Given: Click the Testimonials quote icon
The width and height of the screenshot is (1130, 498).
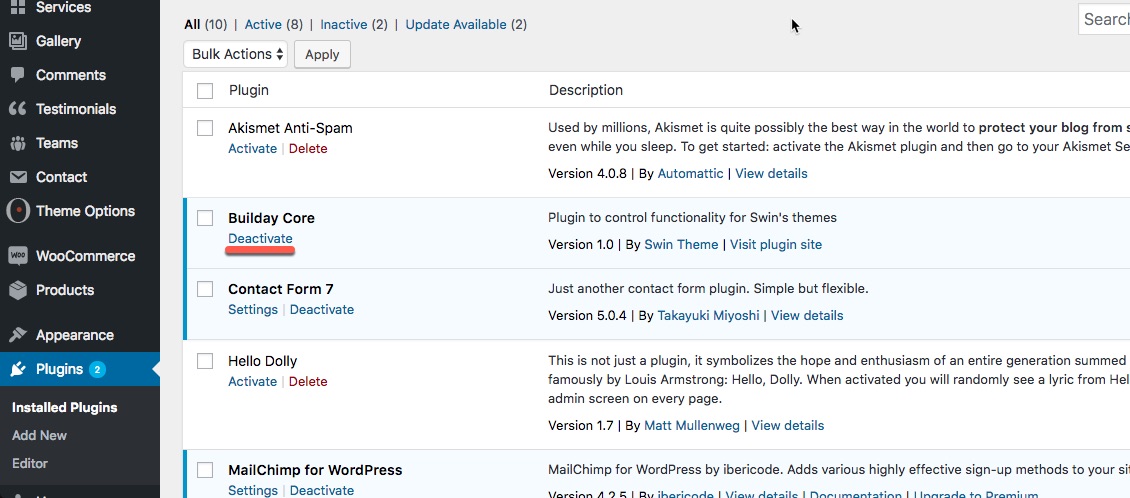Looking at the screenshot, I should 17,109.
